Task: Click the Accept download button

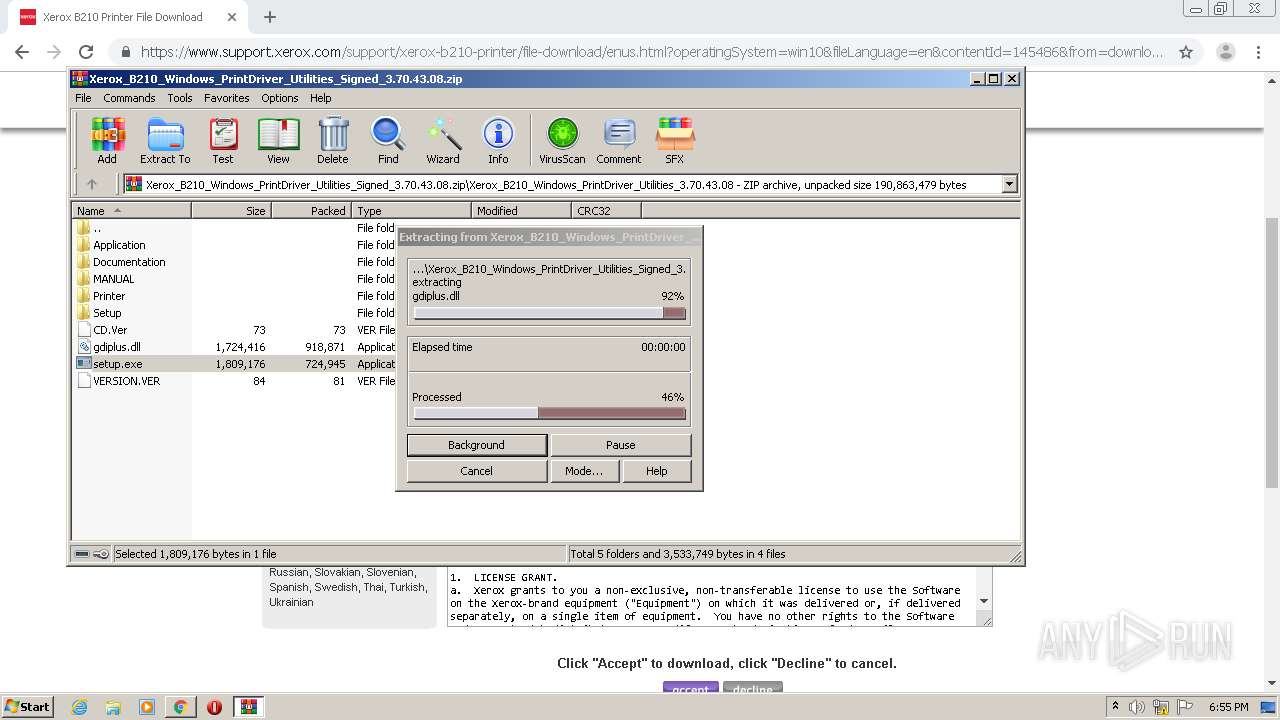Action: 690,688
